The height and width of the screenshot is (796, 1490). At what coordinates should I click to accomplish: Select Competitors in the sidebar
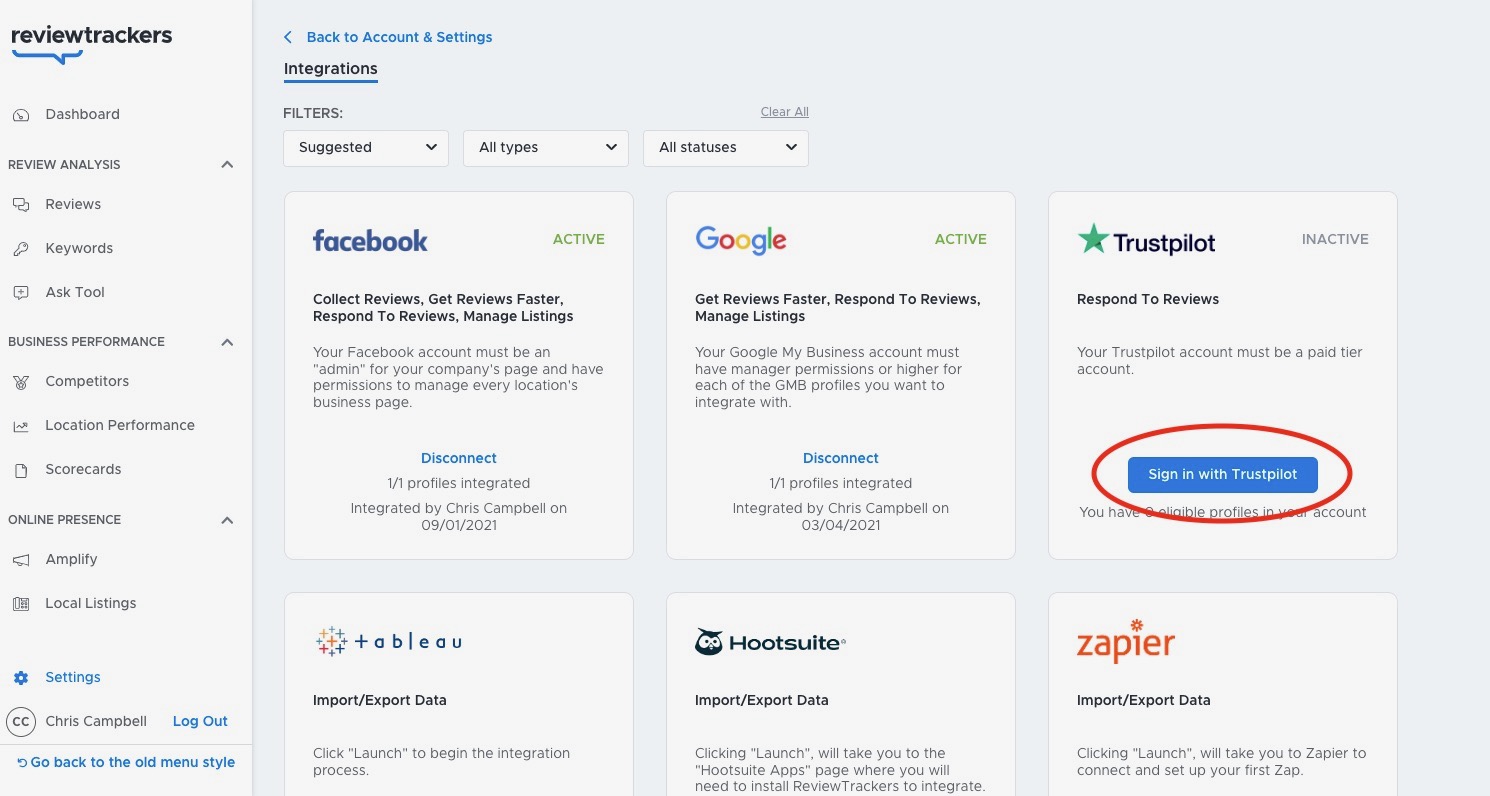(87, 381)
